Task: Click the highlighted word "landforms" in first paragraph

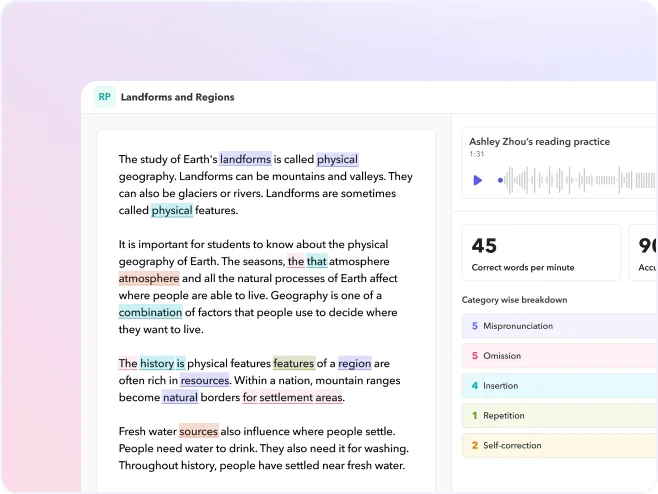Action: pos(245,159)
